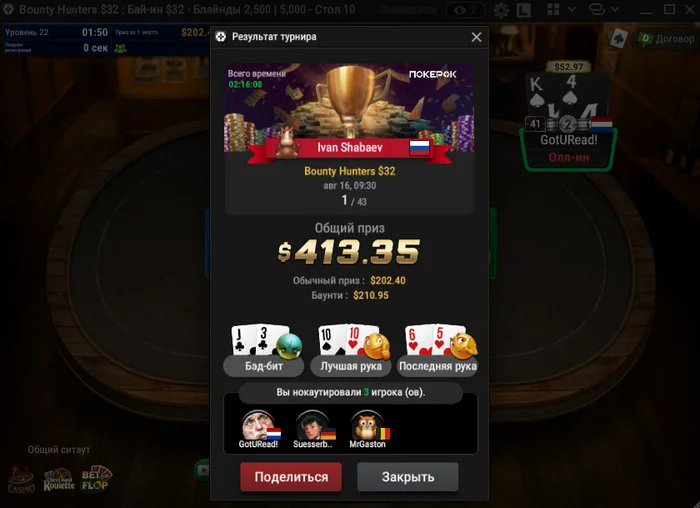Screen dimensions: 700x508
Task: Open the Договор deal button
Action: (x=667, y=39)
